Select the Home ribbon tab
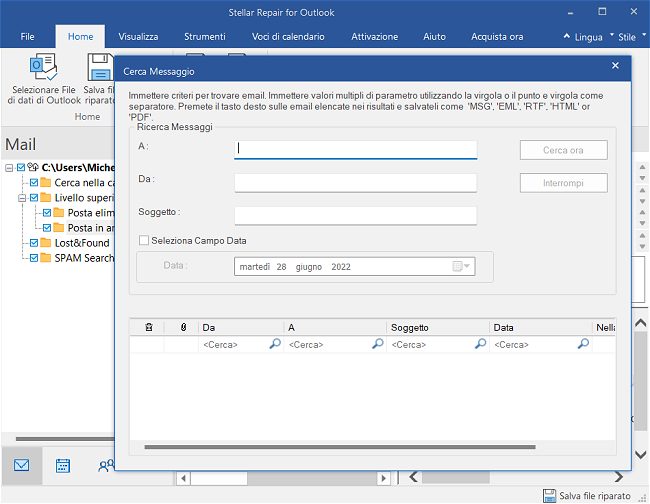This screenshot has height=504, width=650. (x=80, y=36)
